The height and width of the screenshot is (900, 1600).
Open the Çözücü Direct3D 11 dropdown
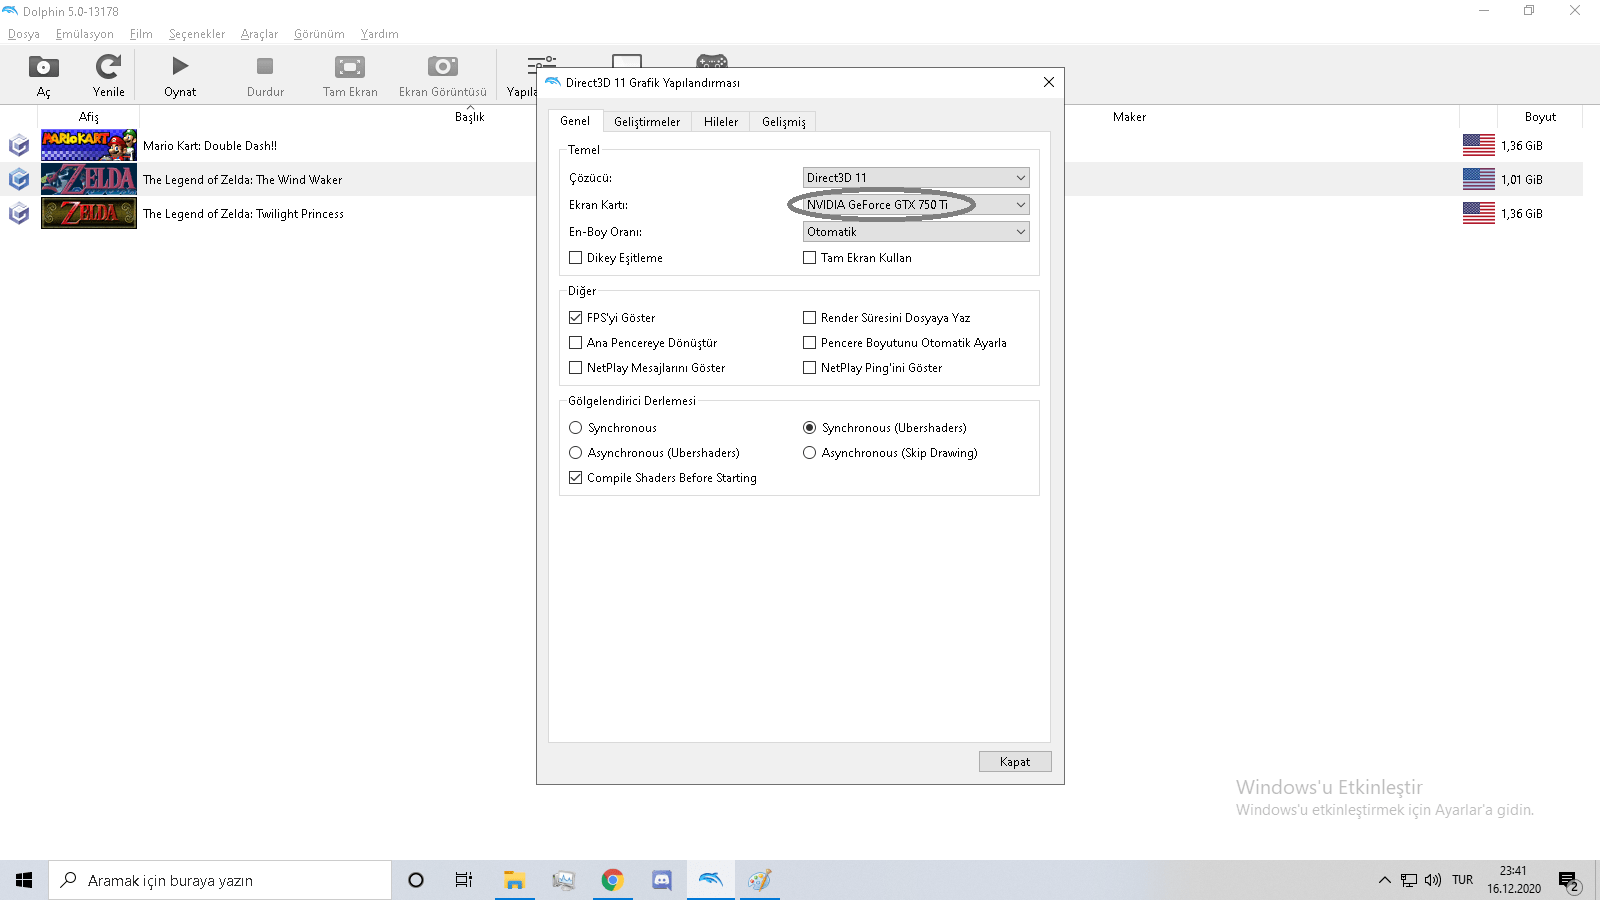(x=916, y=178)
